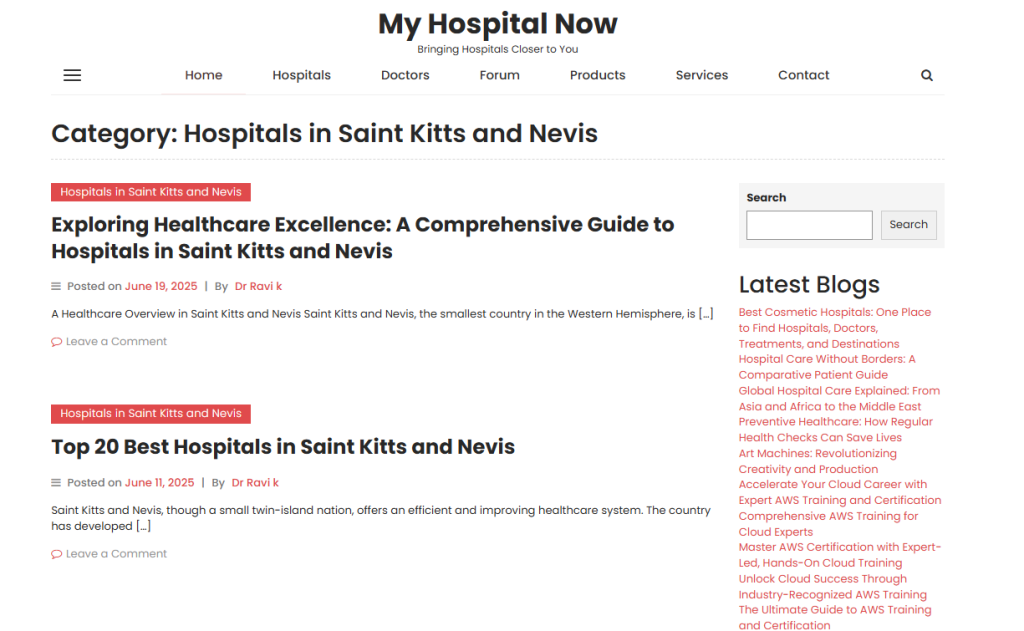Click the magnifier search icon in navbar
1024x631 pixels.
pyautogui.click(x=927, y=75)
